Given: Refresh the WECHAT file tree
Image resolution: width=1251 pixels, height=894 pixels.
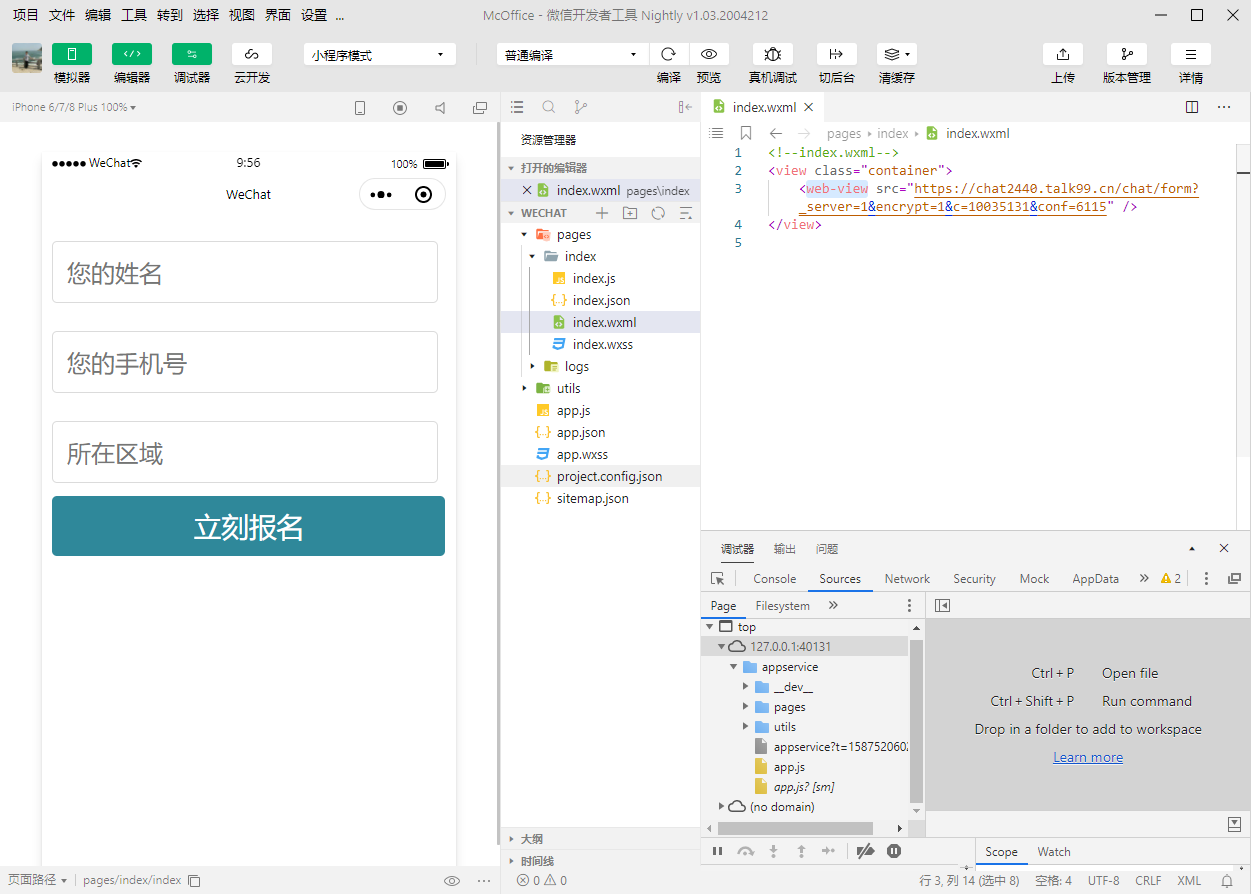Looking at the screenshot, I should 658,213.
